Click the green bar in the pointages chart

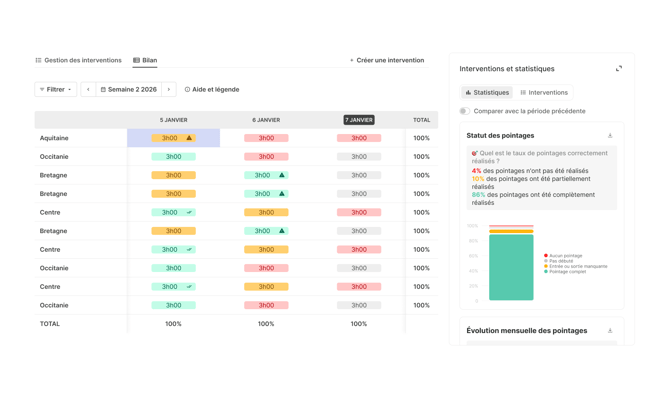coord(511,267)
